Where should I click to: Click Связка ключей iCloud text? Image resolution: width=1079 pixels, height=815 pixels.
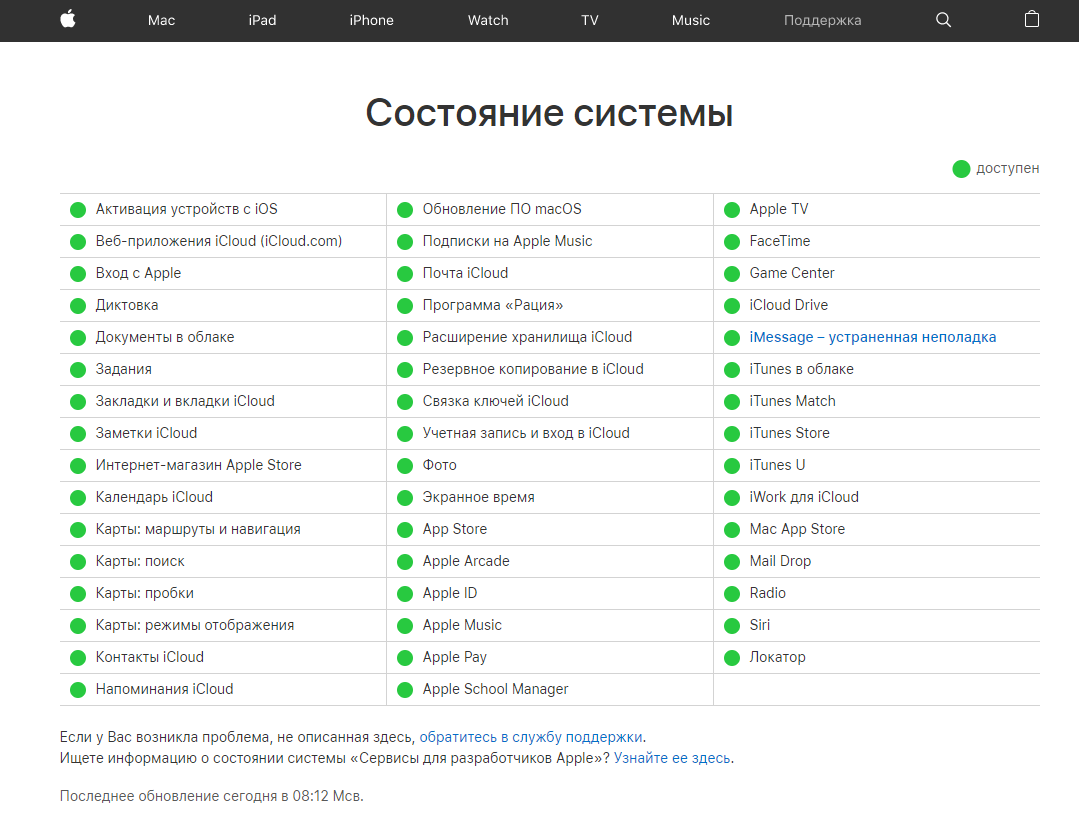pos(495,401)
